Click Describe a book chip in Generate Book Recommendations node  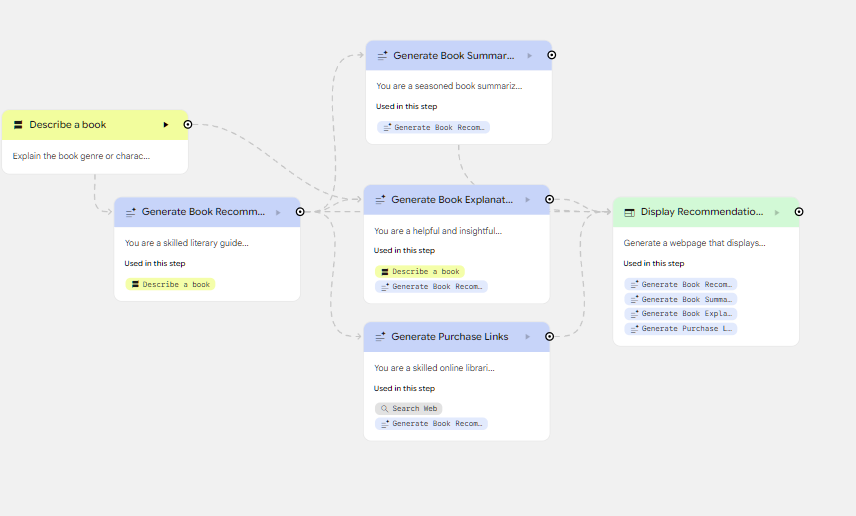tap(170, 284)
